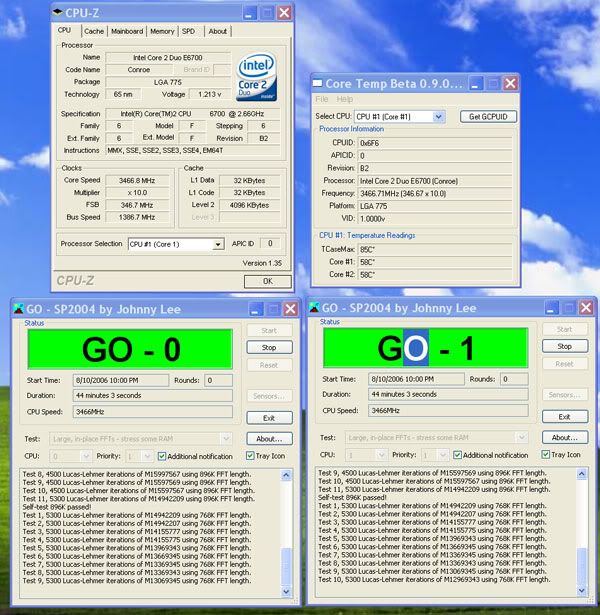Close the Core Temp window

(x=511, y=83)
